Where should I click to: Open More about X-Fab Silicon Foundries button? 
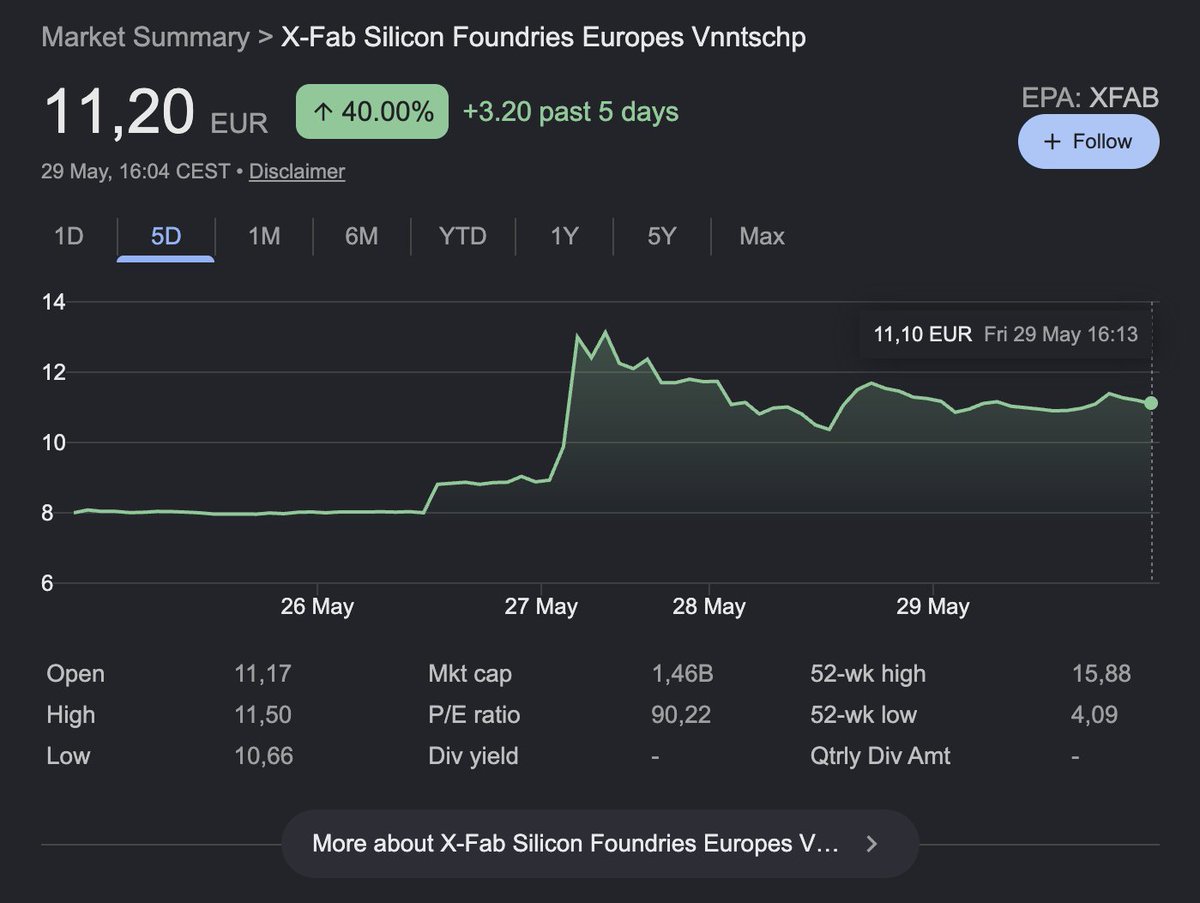tap(599, 843)
